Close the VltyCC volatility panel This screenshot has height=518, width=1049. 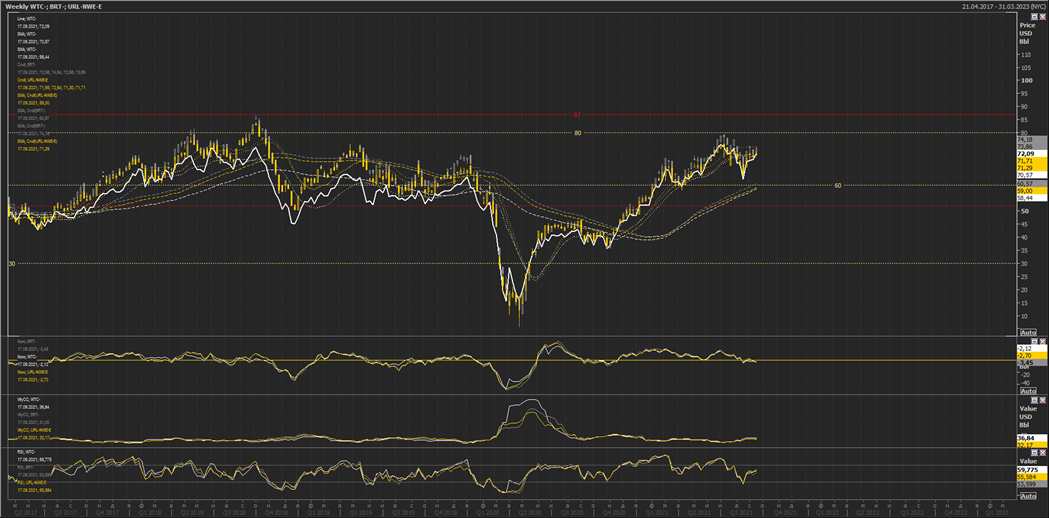coord(1042,400)
